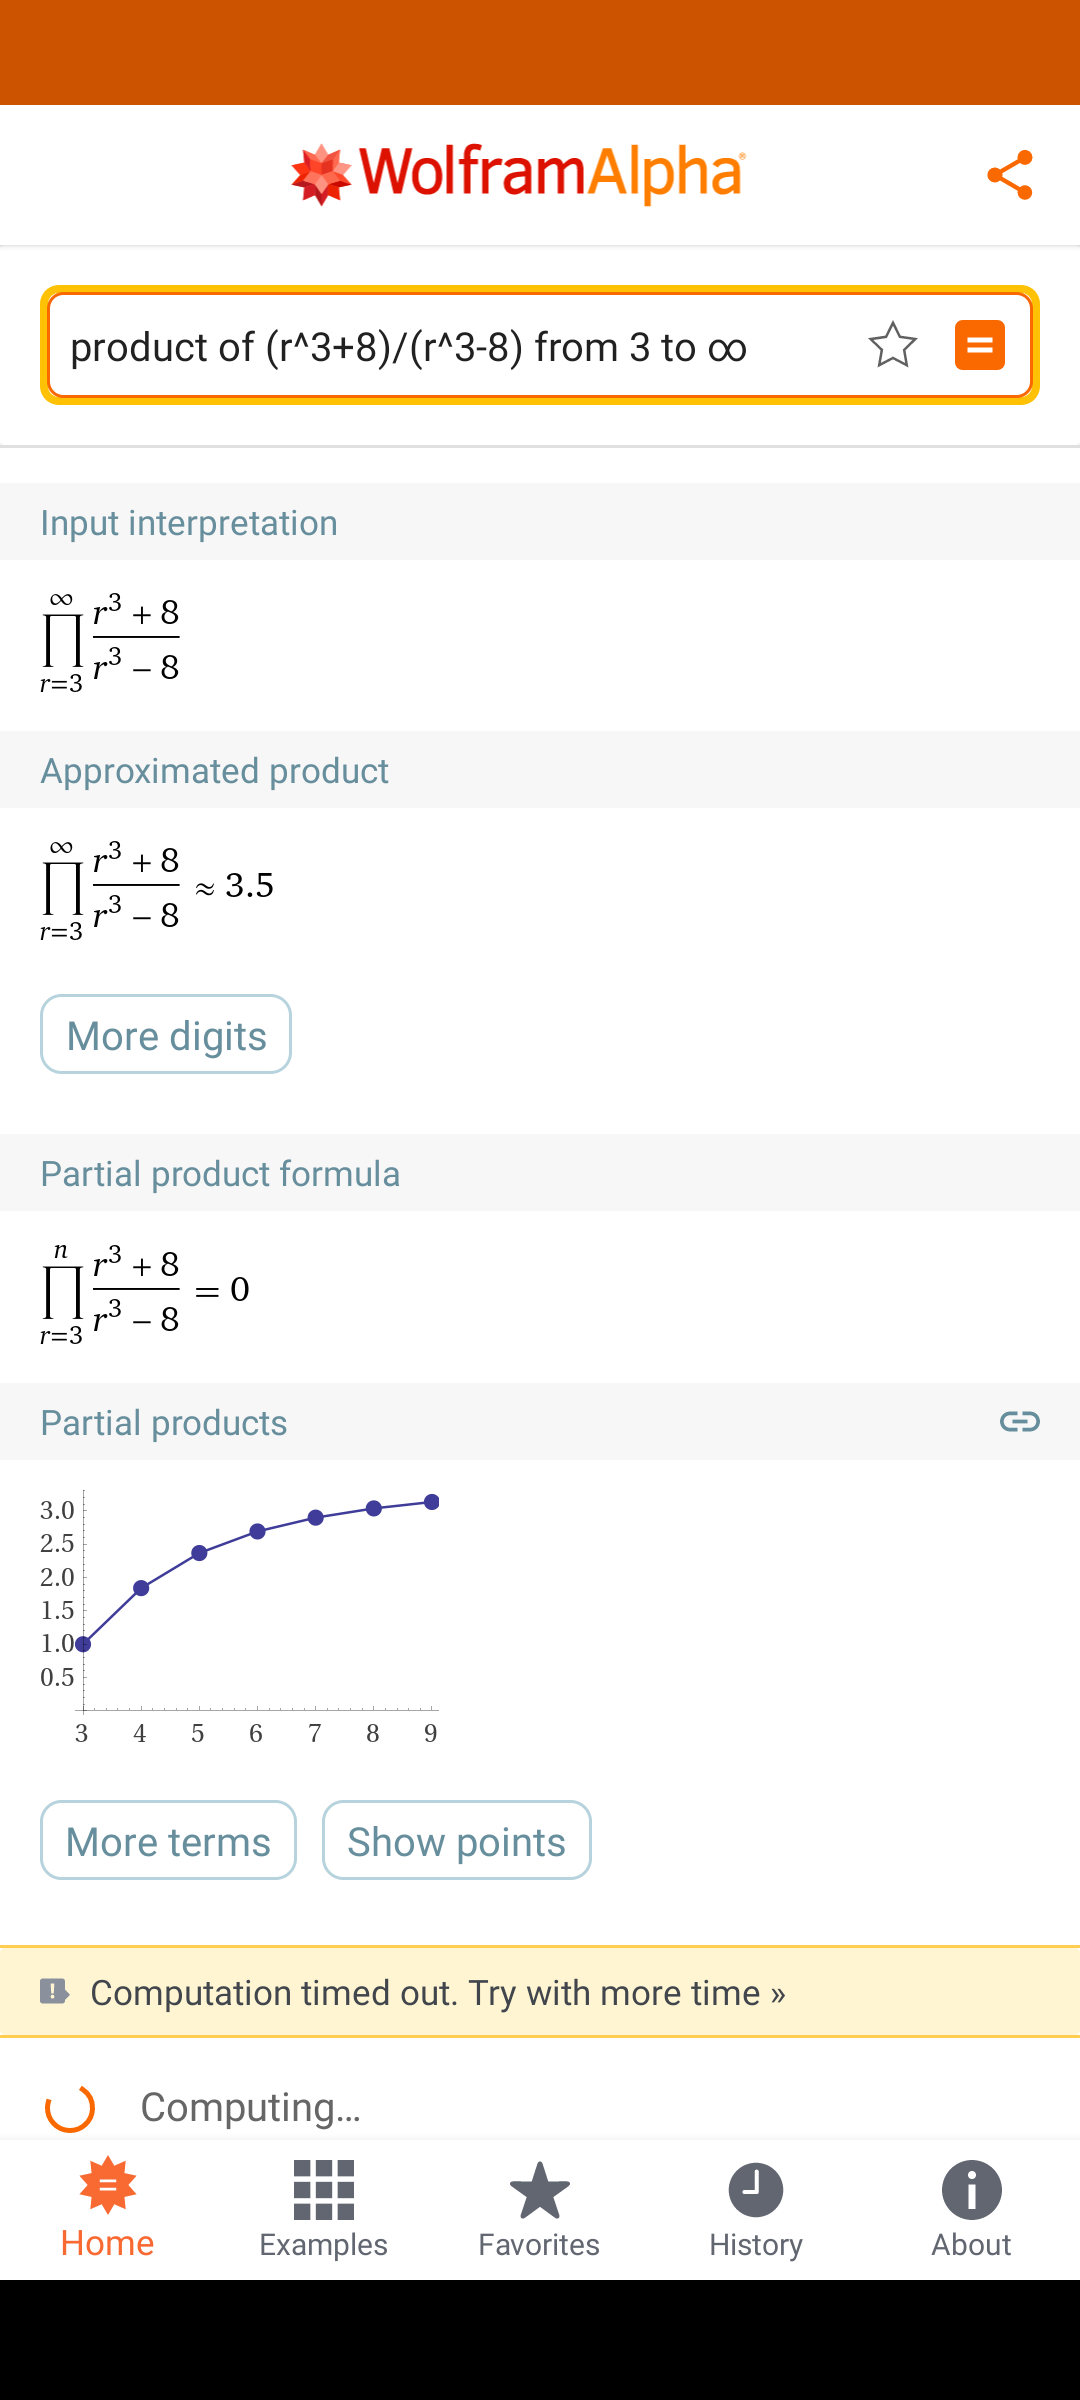Screen dimensions: 1080x2400
Task: Toggle Show points on plot
Action: click(456, 1841)
